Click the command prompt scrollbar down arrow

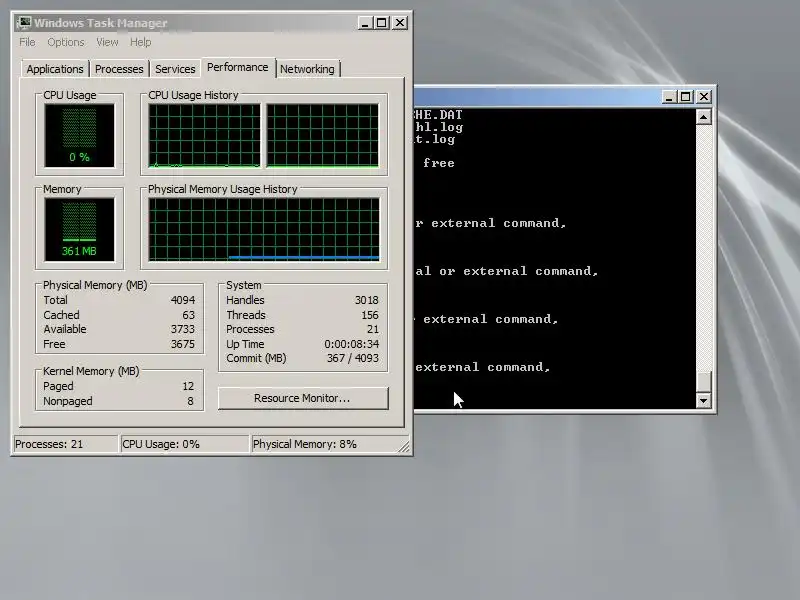[704, 401]
